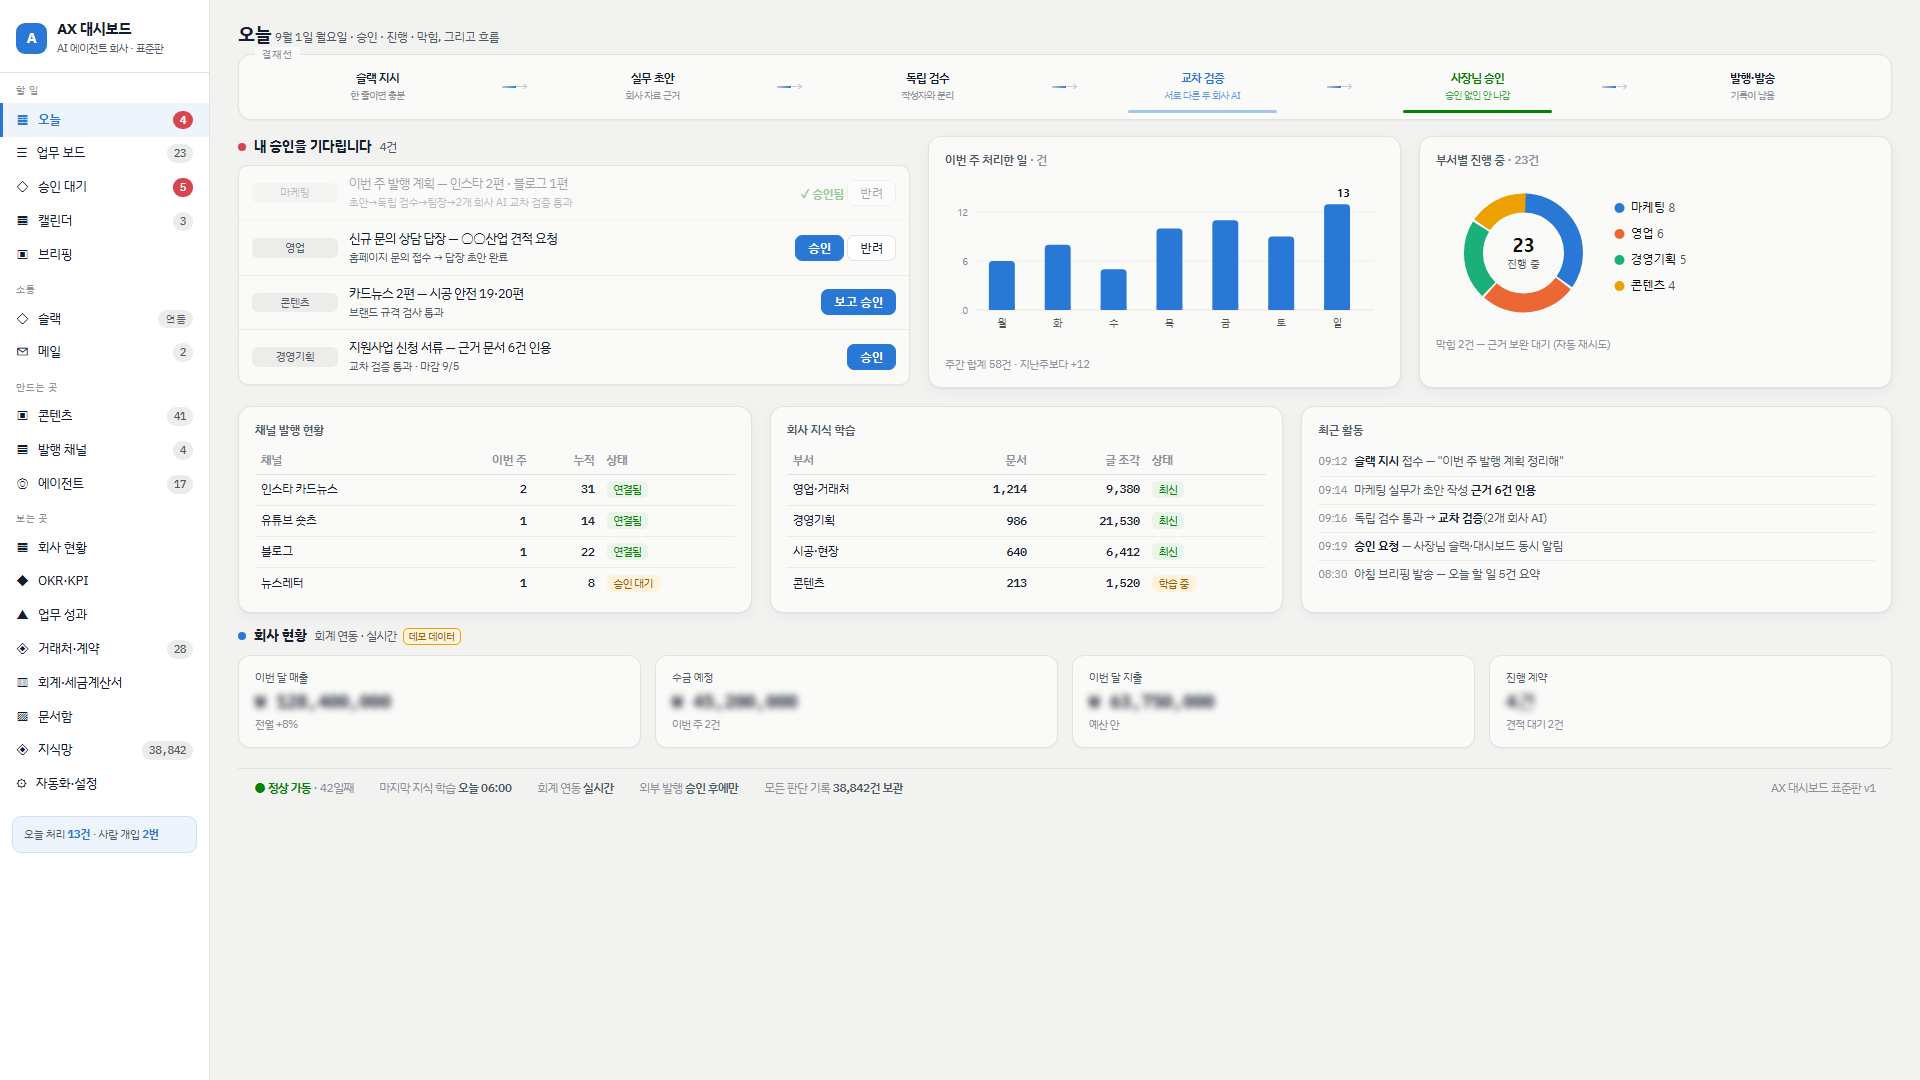
Task: Click 보고 승인 for 카드뉴스 2편
Action: click(x=858, y=302)
